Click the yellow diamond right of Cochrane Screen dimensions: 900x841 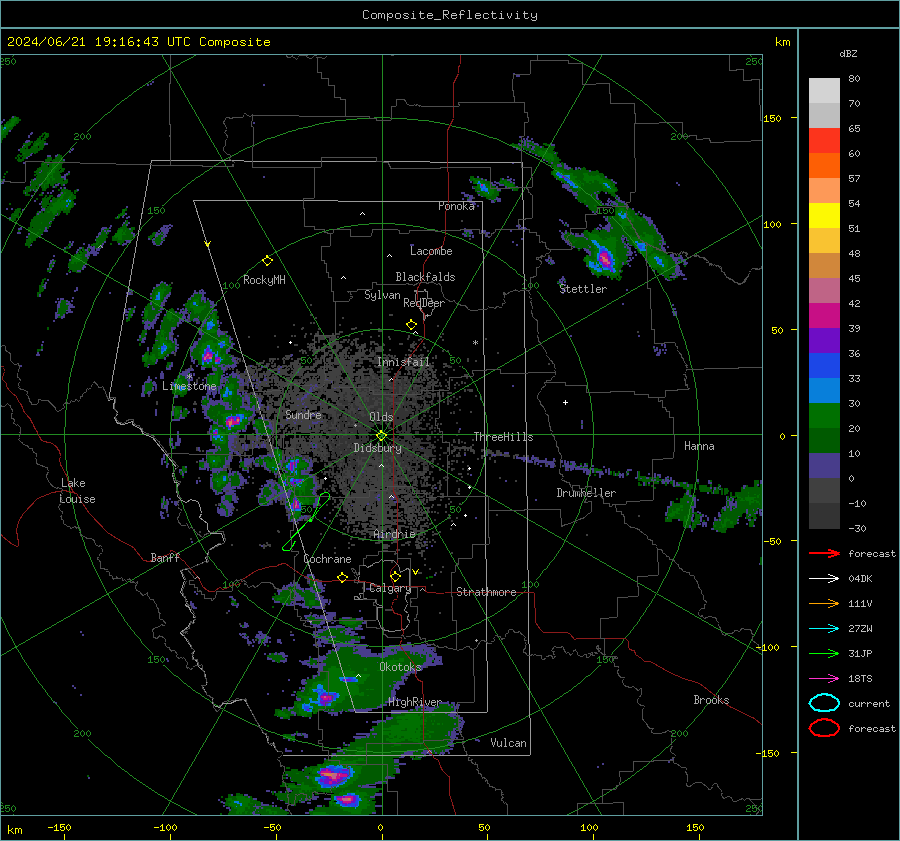[x=342, y=577]
